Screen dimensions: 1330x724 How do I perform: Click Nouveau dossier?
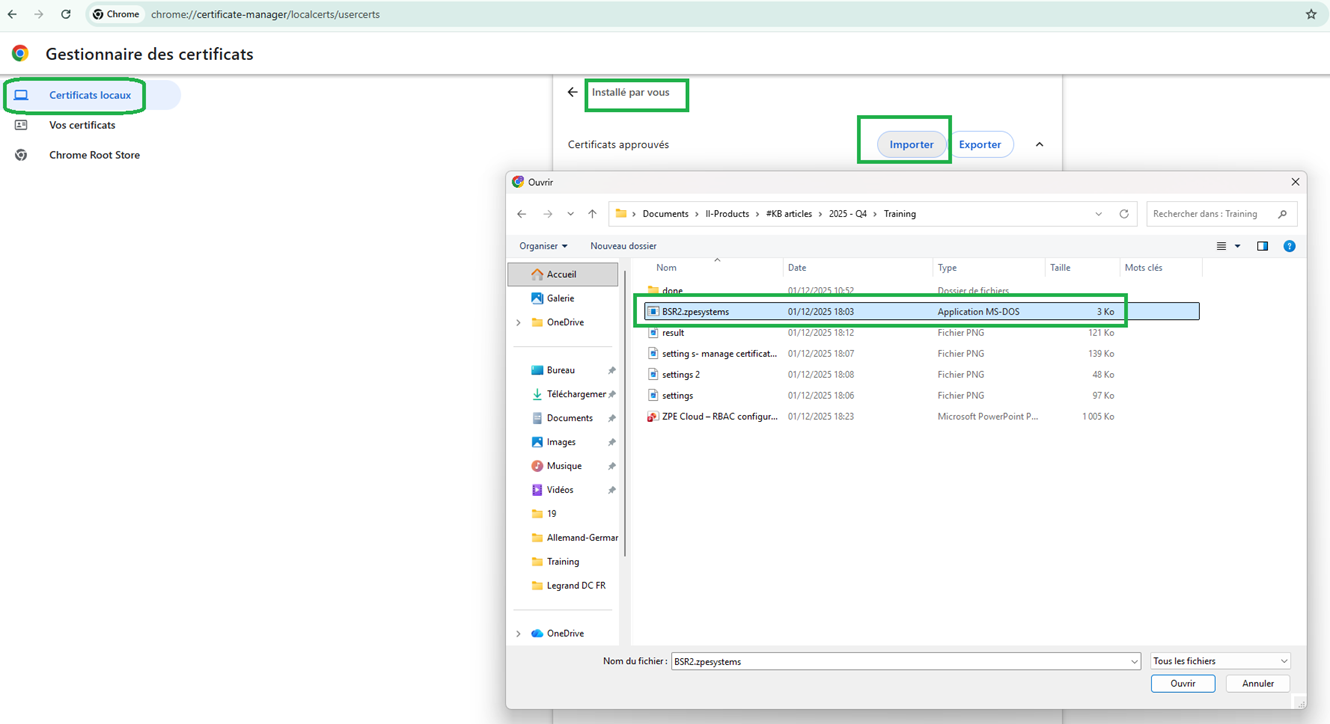point(623,246)
